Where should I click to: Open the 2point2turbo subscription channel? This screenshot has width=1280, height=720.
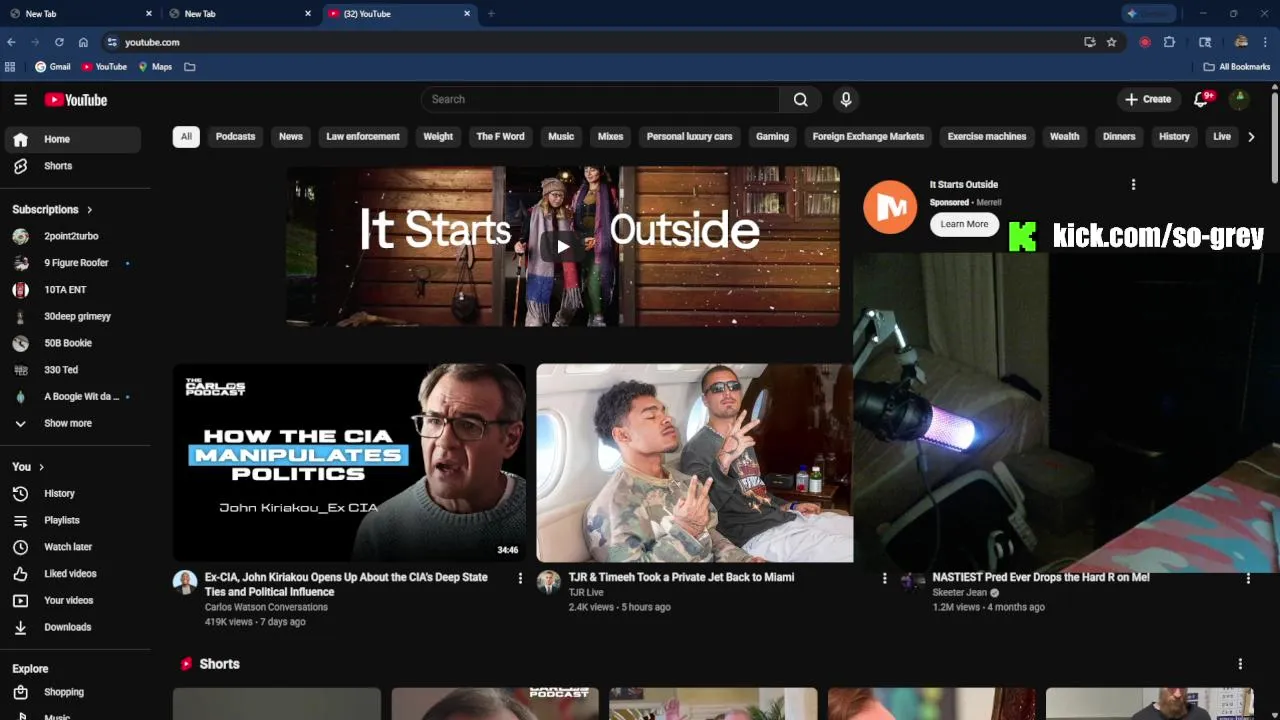click(x=73, y=236)
